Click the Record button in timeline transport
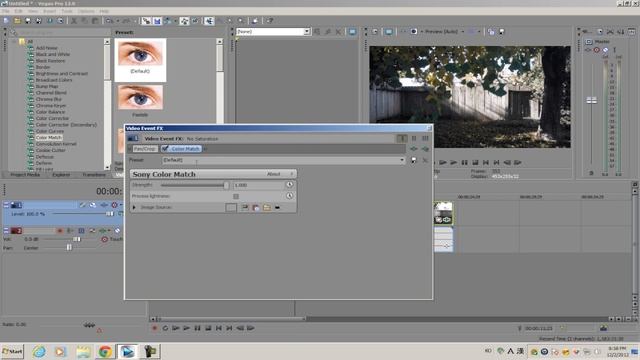This screenshot has height=360, width=640. pos(155,328)
